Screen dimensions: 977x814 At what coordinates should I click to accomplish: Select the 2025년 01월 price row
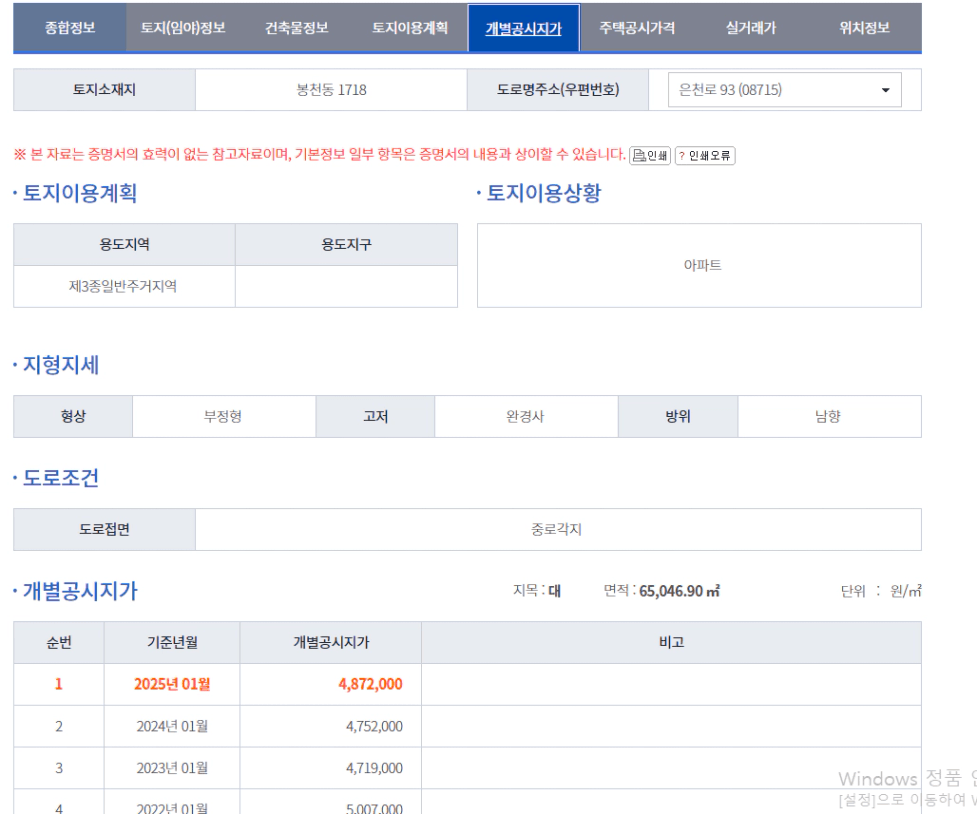coord(172,685)
